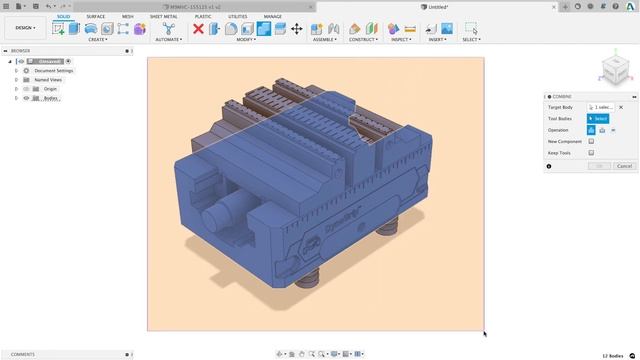Click the Save icon in title bar
Screen dimensions: 640x360
click(x=36, y=7)
